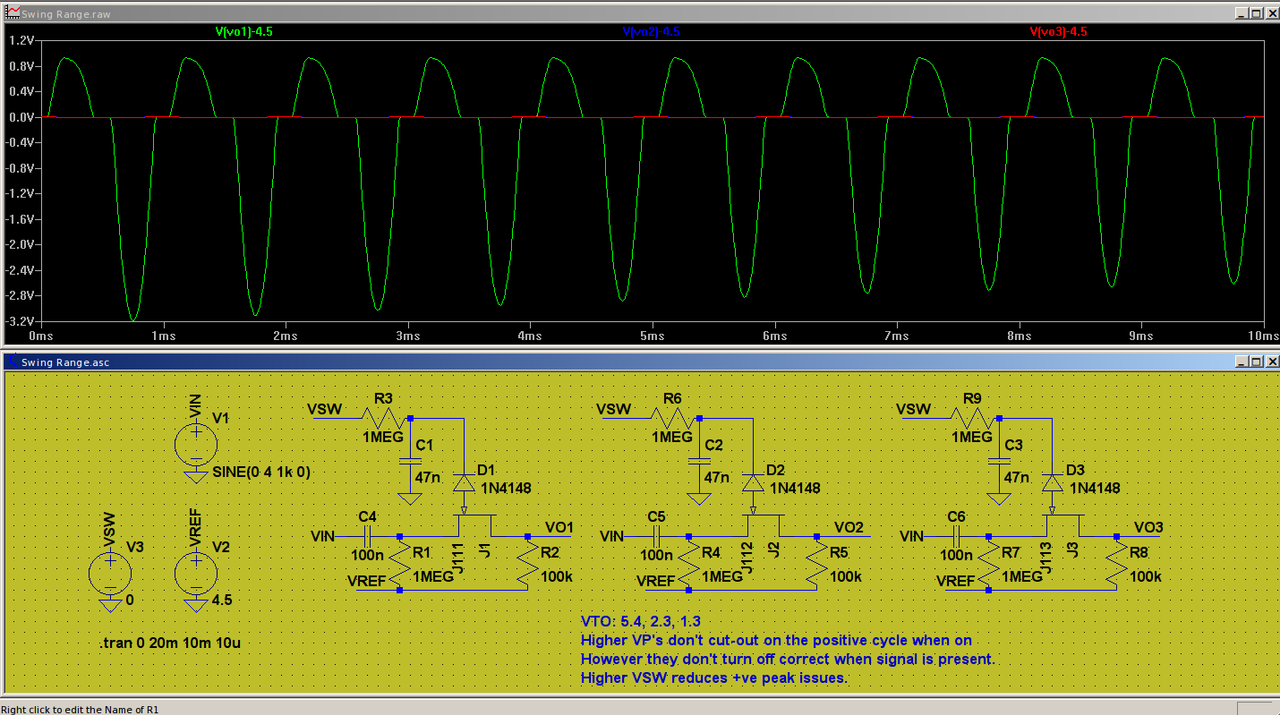Click the 5ms time axis label
Screen dimensions: 1280x715
click(652, 336)
